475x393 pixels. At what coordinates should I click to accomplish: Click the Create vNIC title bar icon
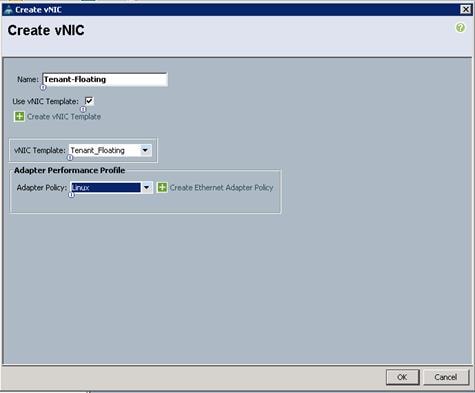(9, 10)
